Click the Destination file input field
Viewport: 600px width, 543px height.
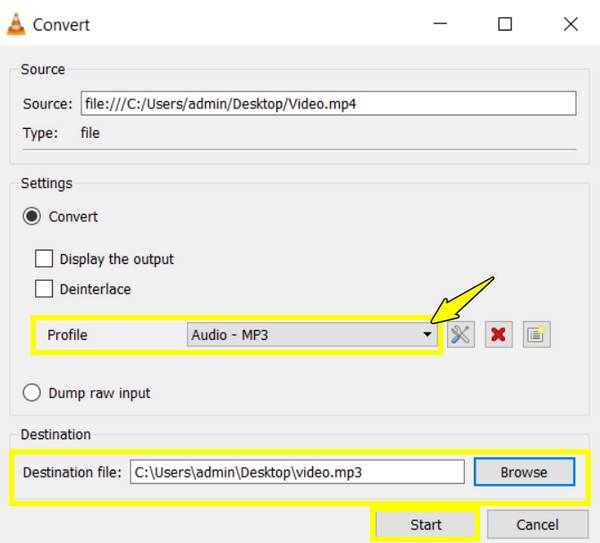(297, 472)
